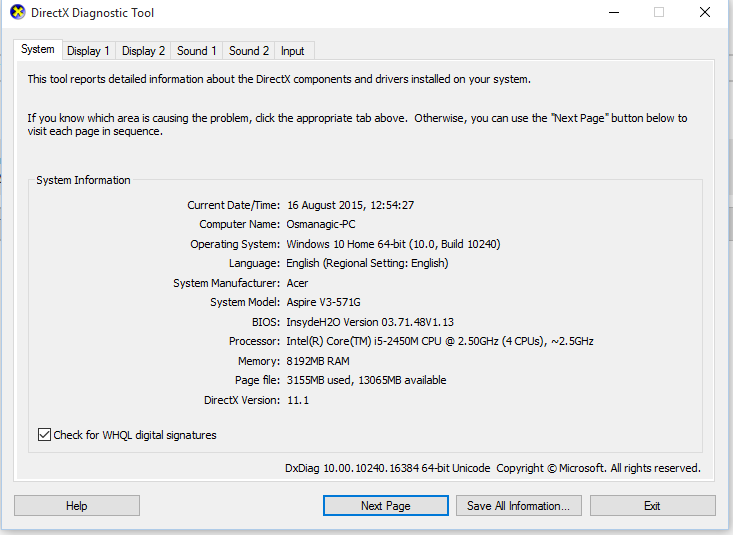Screen dimensions: 733x535
Task: Minimize the DirectX Diagnostic Tool window
Action: click(x=614, y=13)
